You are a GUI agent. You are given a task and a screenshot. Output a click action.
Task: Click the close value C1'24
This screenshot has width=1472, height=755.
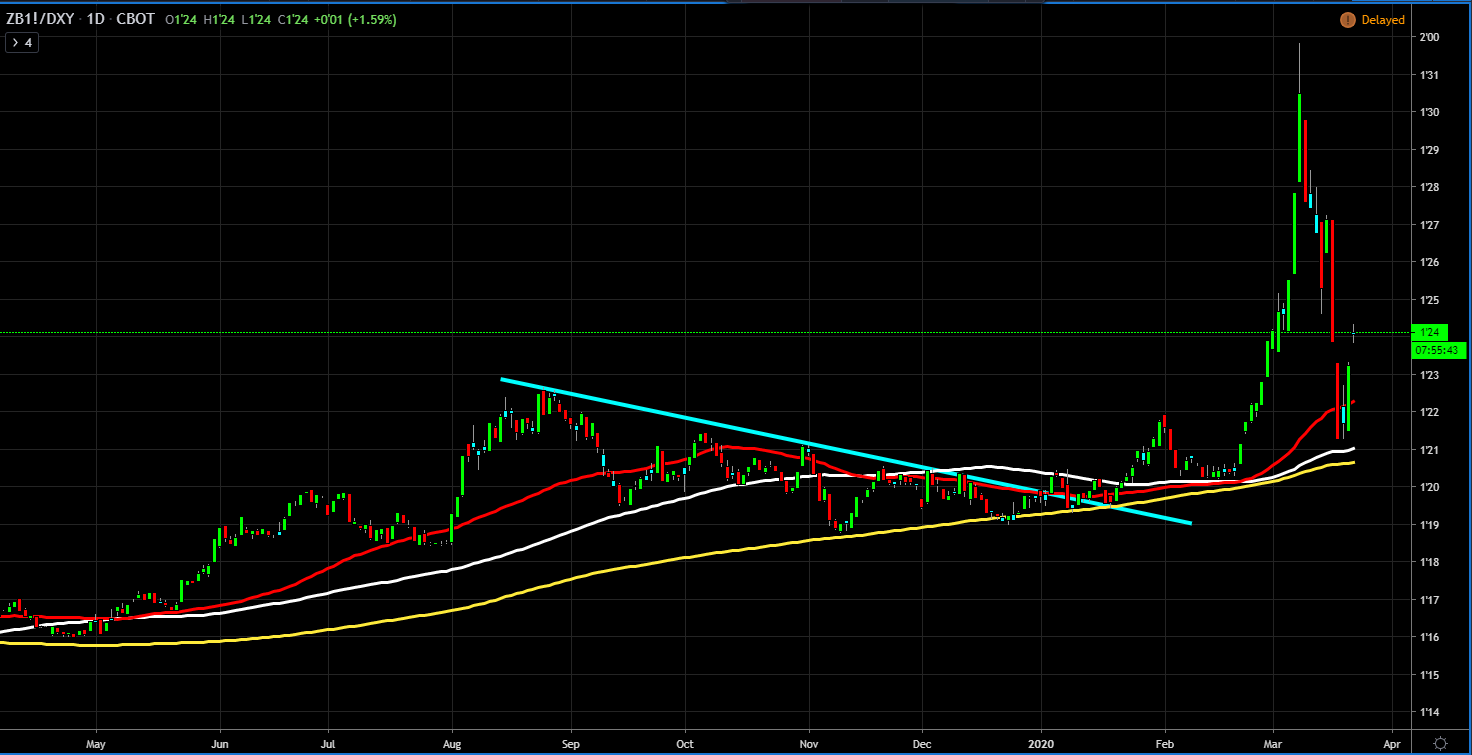(x=292, y=19)
